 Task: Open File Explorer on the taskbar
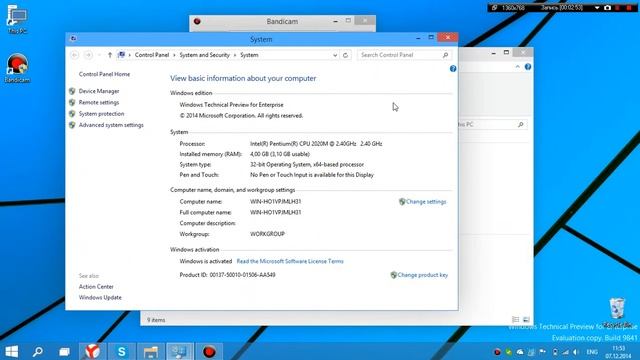click(x=151, y=351)
